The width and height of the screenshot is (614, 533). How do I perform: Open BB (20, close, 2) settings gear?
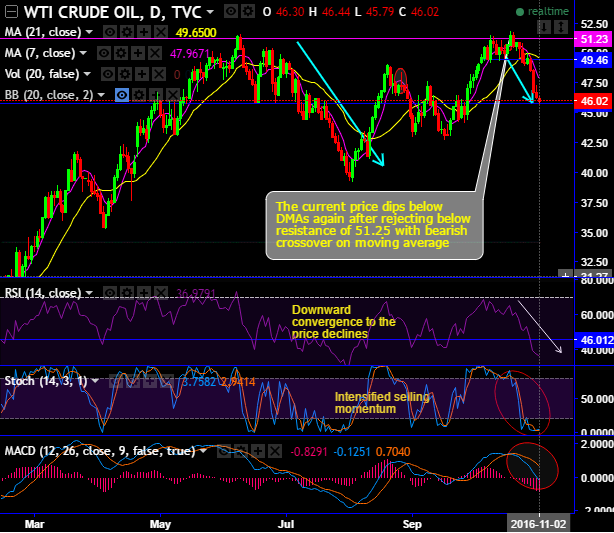(139, 95)
